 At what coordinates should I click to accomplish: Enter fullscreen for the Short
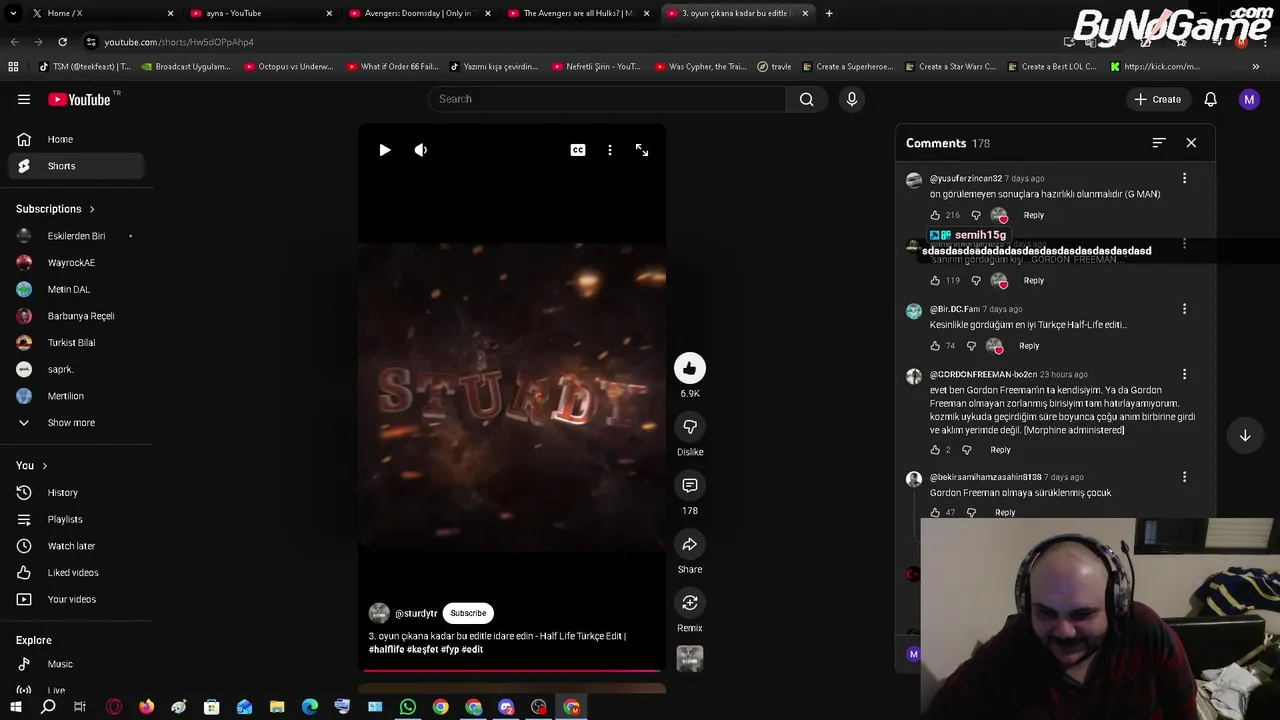pos(642,150)
